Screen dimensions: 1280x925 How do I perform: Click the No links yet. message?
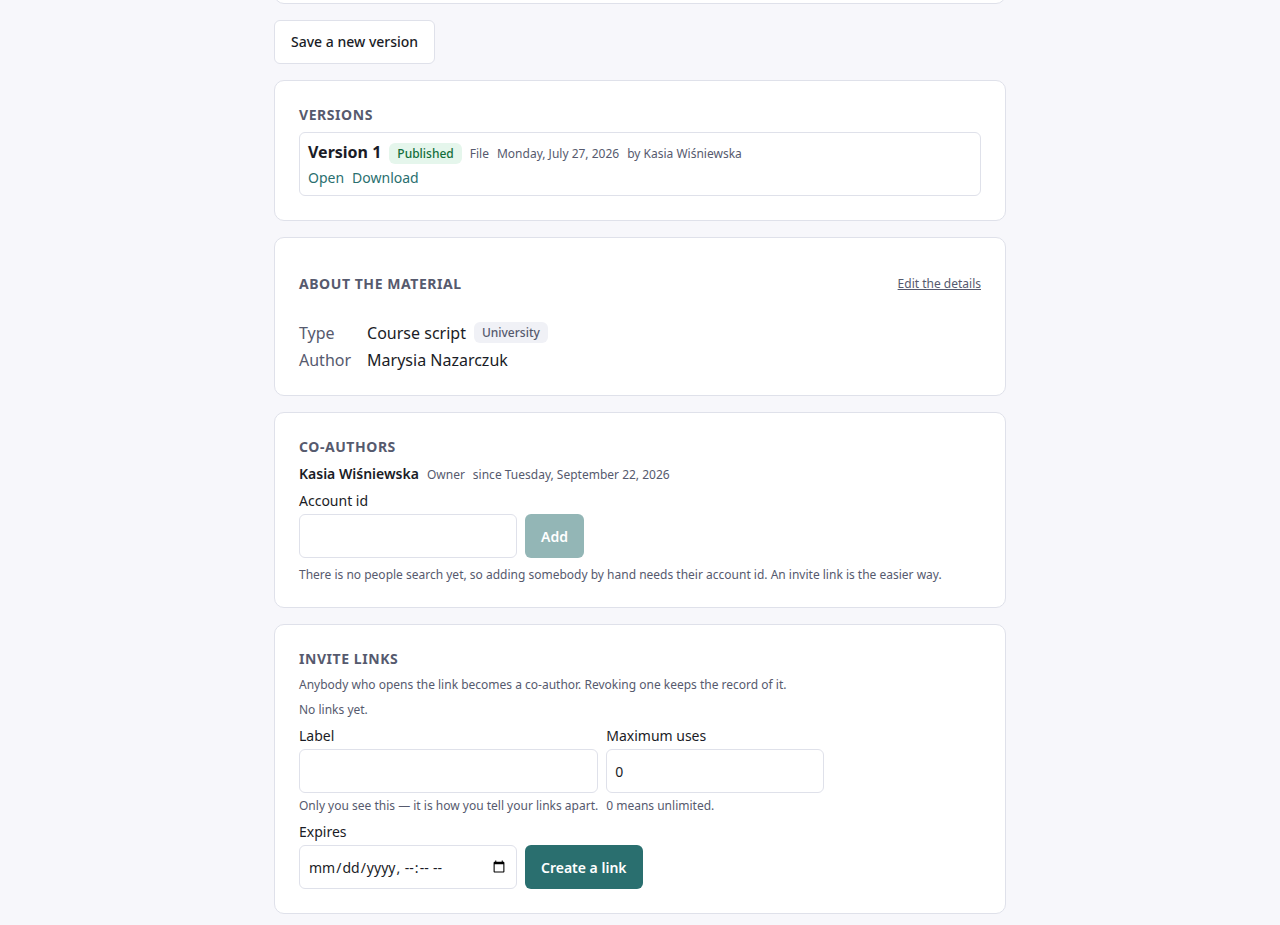(x=333, y=710)
